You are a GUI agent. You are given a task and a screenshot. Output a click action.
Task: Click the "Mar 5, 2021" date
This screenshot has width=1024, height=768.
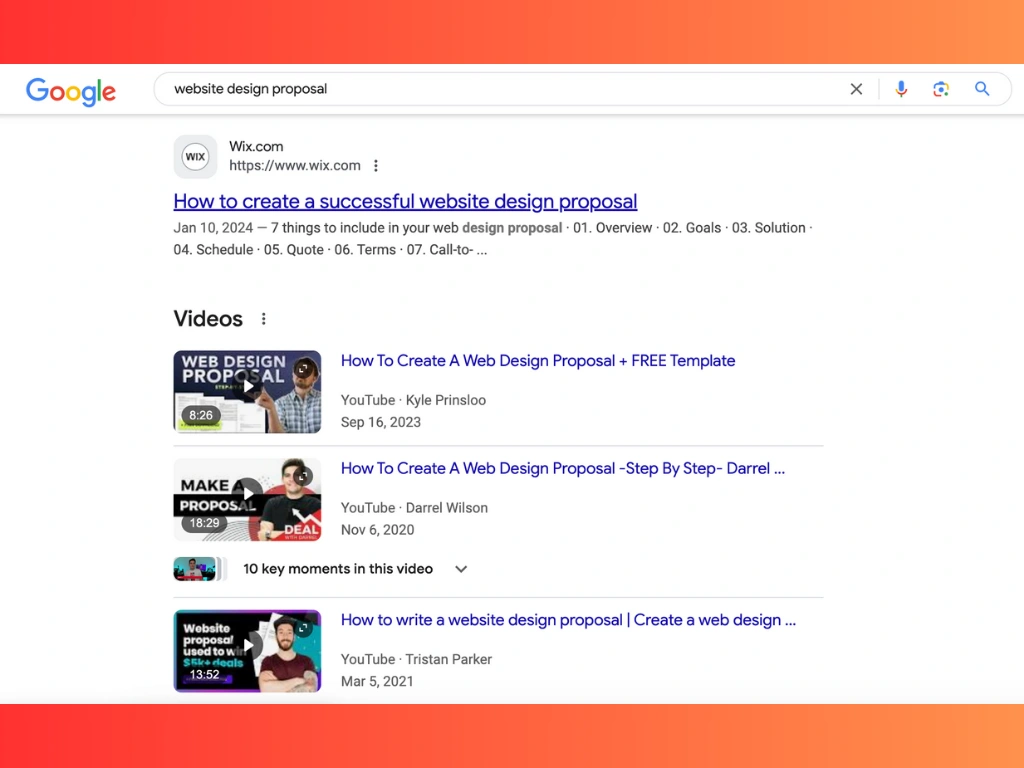pos(377,682)
